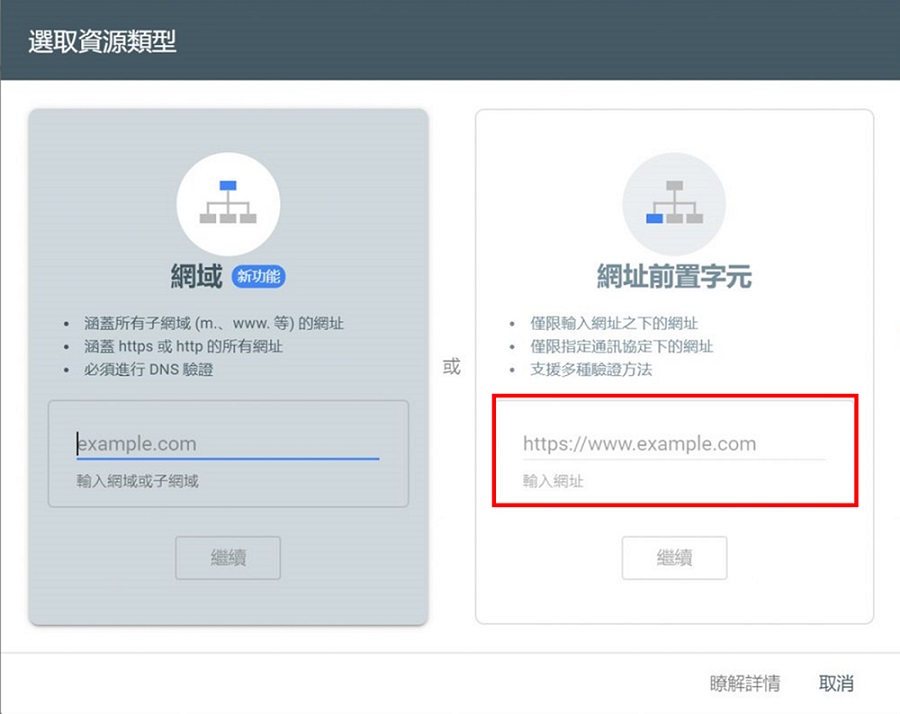Click bullet 涵蓋所有子網域 (m.、www. 等) 的網址

click(x=214, y=323)
